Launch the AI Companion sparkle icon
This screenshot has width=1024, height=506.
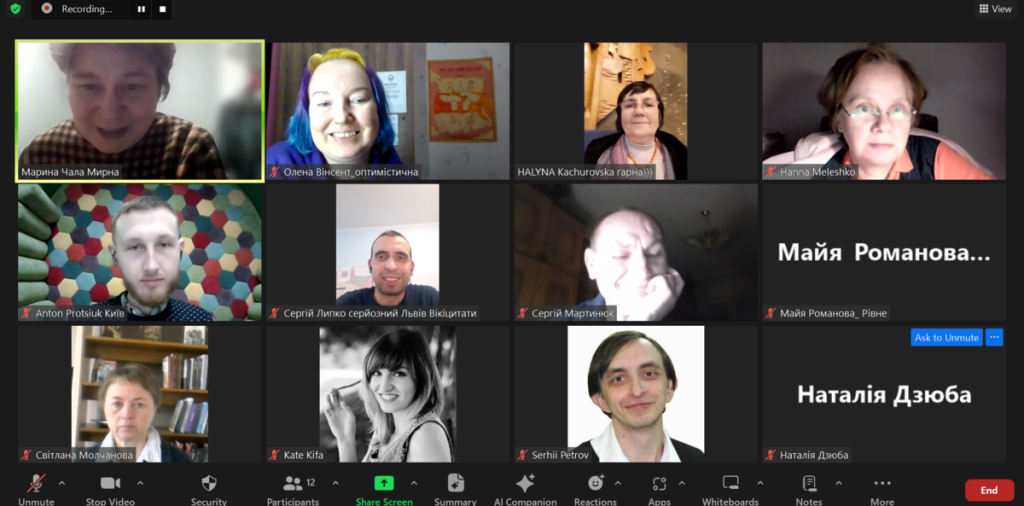525,483
